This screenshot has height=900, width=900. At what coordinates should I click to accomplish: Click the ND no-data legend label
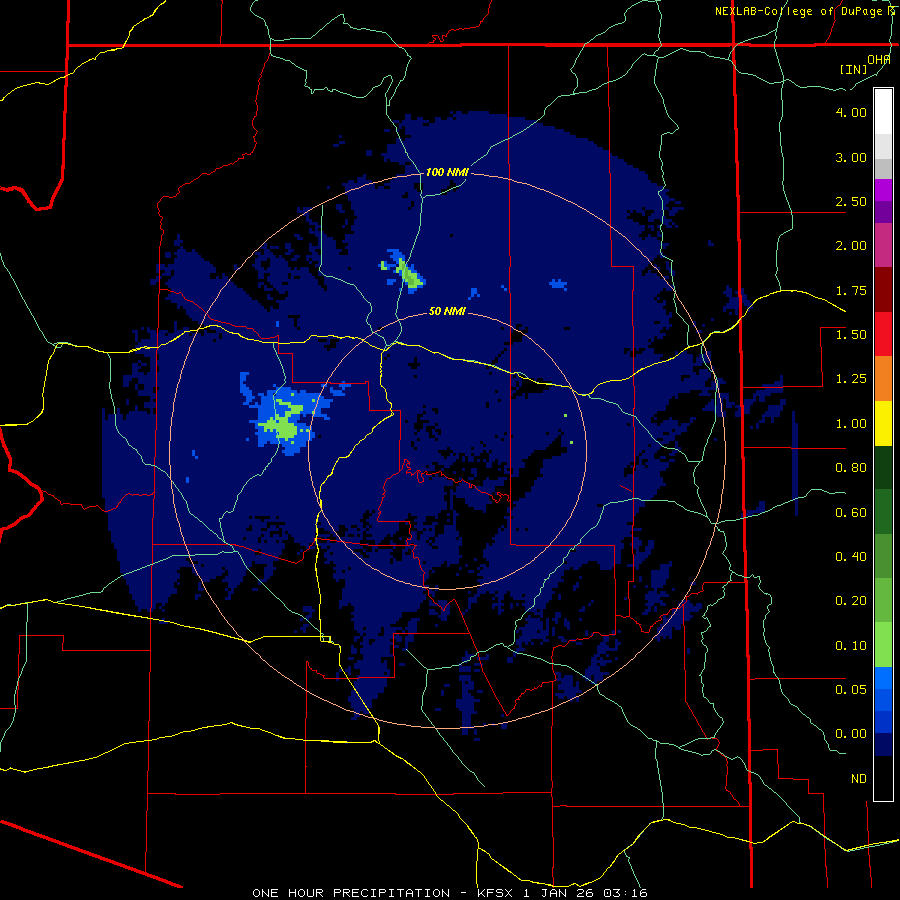coord(859,779)
